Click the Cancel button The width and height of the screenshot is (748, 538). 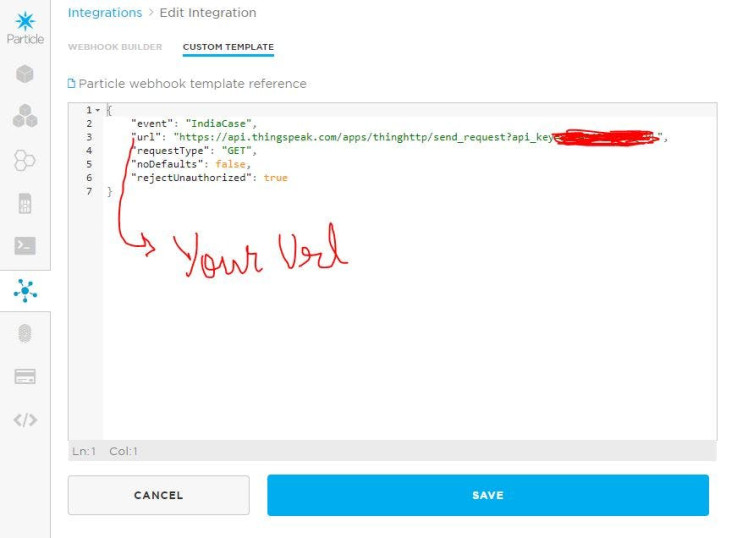point(158,495)
